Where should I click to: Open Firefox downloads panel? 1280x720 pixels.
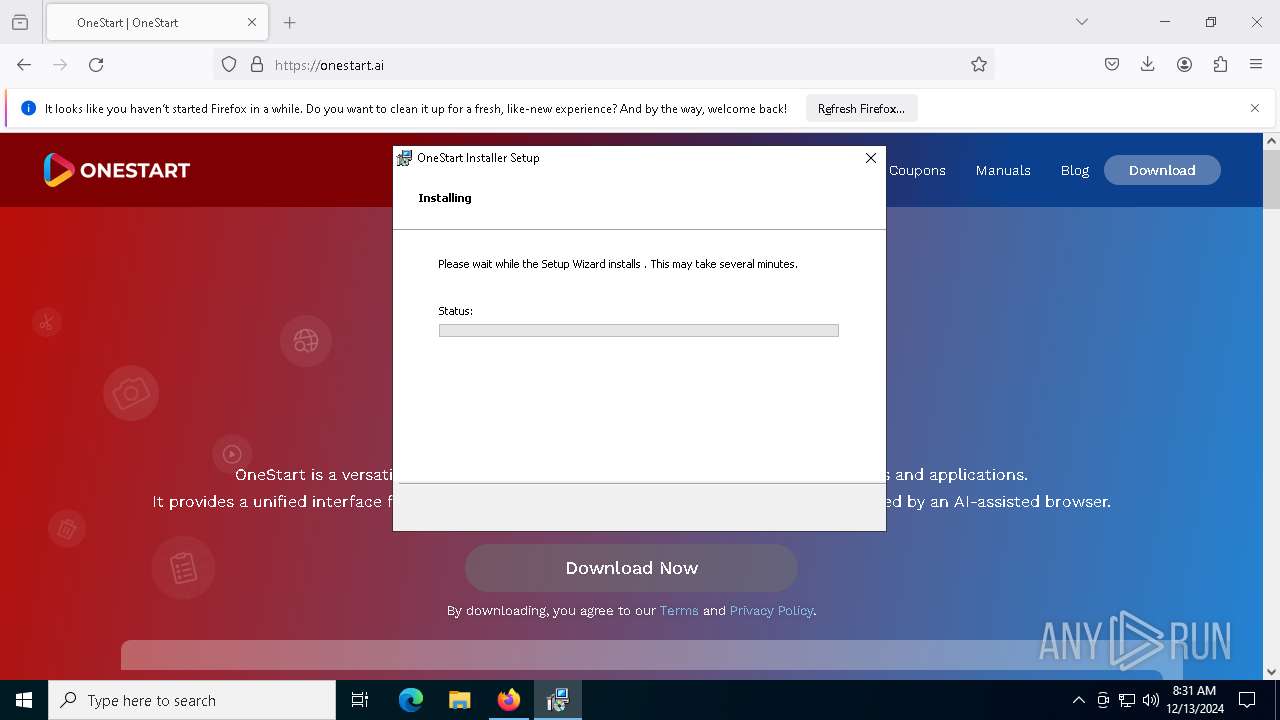[x=1148, y=64]
